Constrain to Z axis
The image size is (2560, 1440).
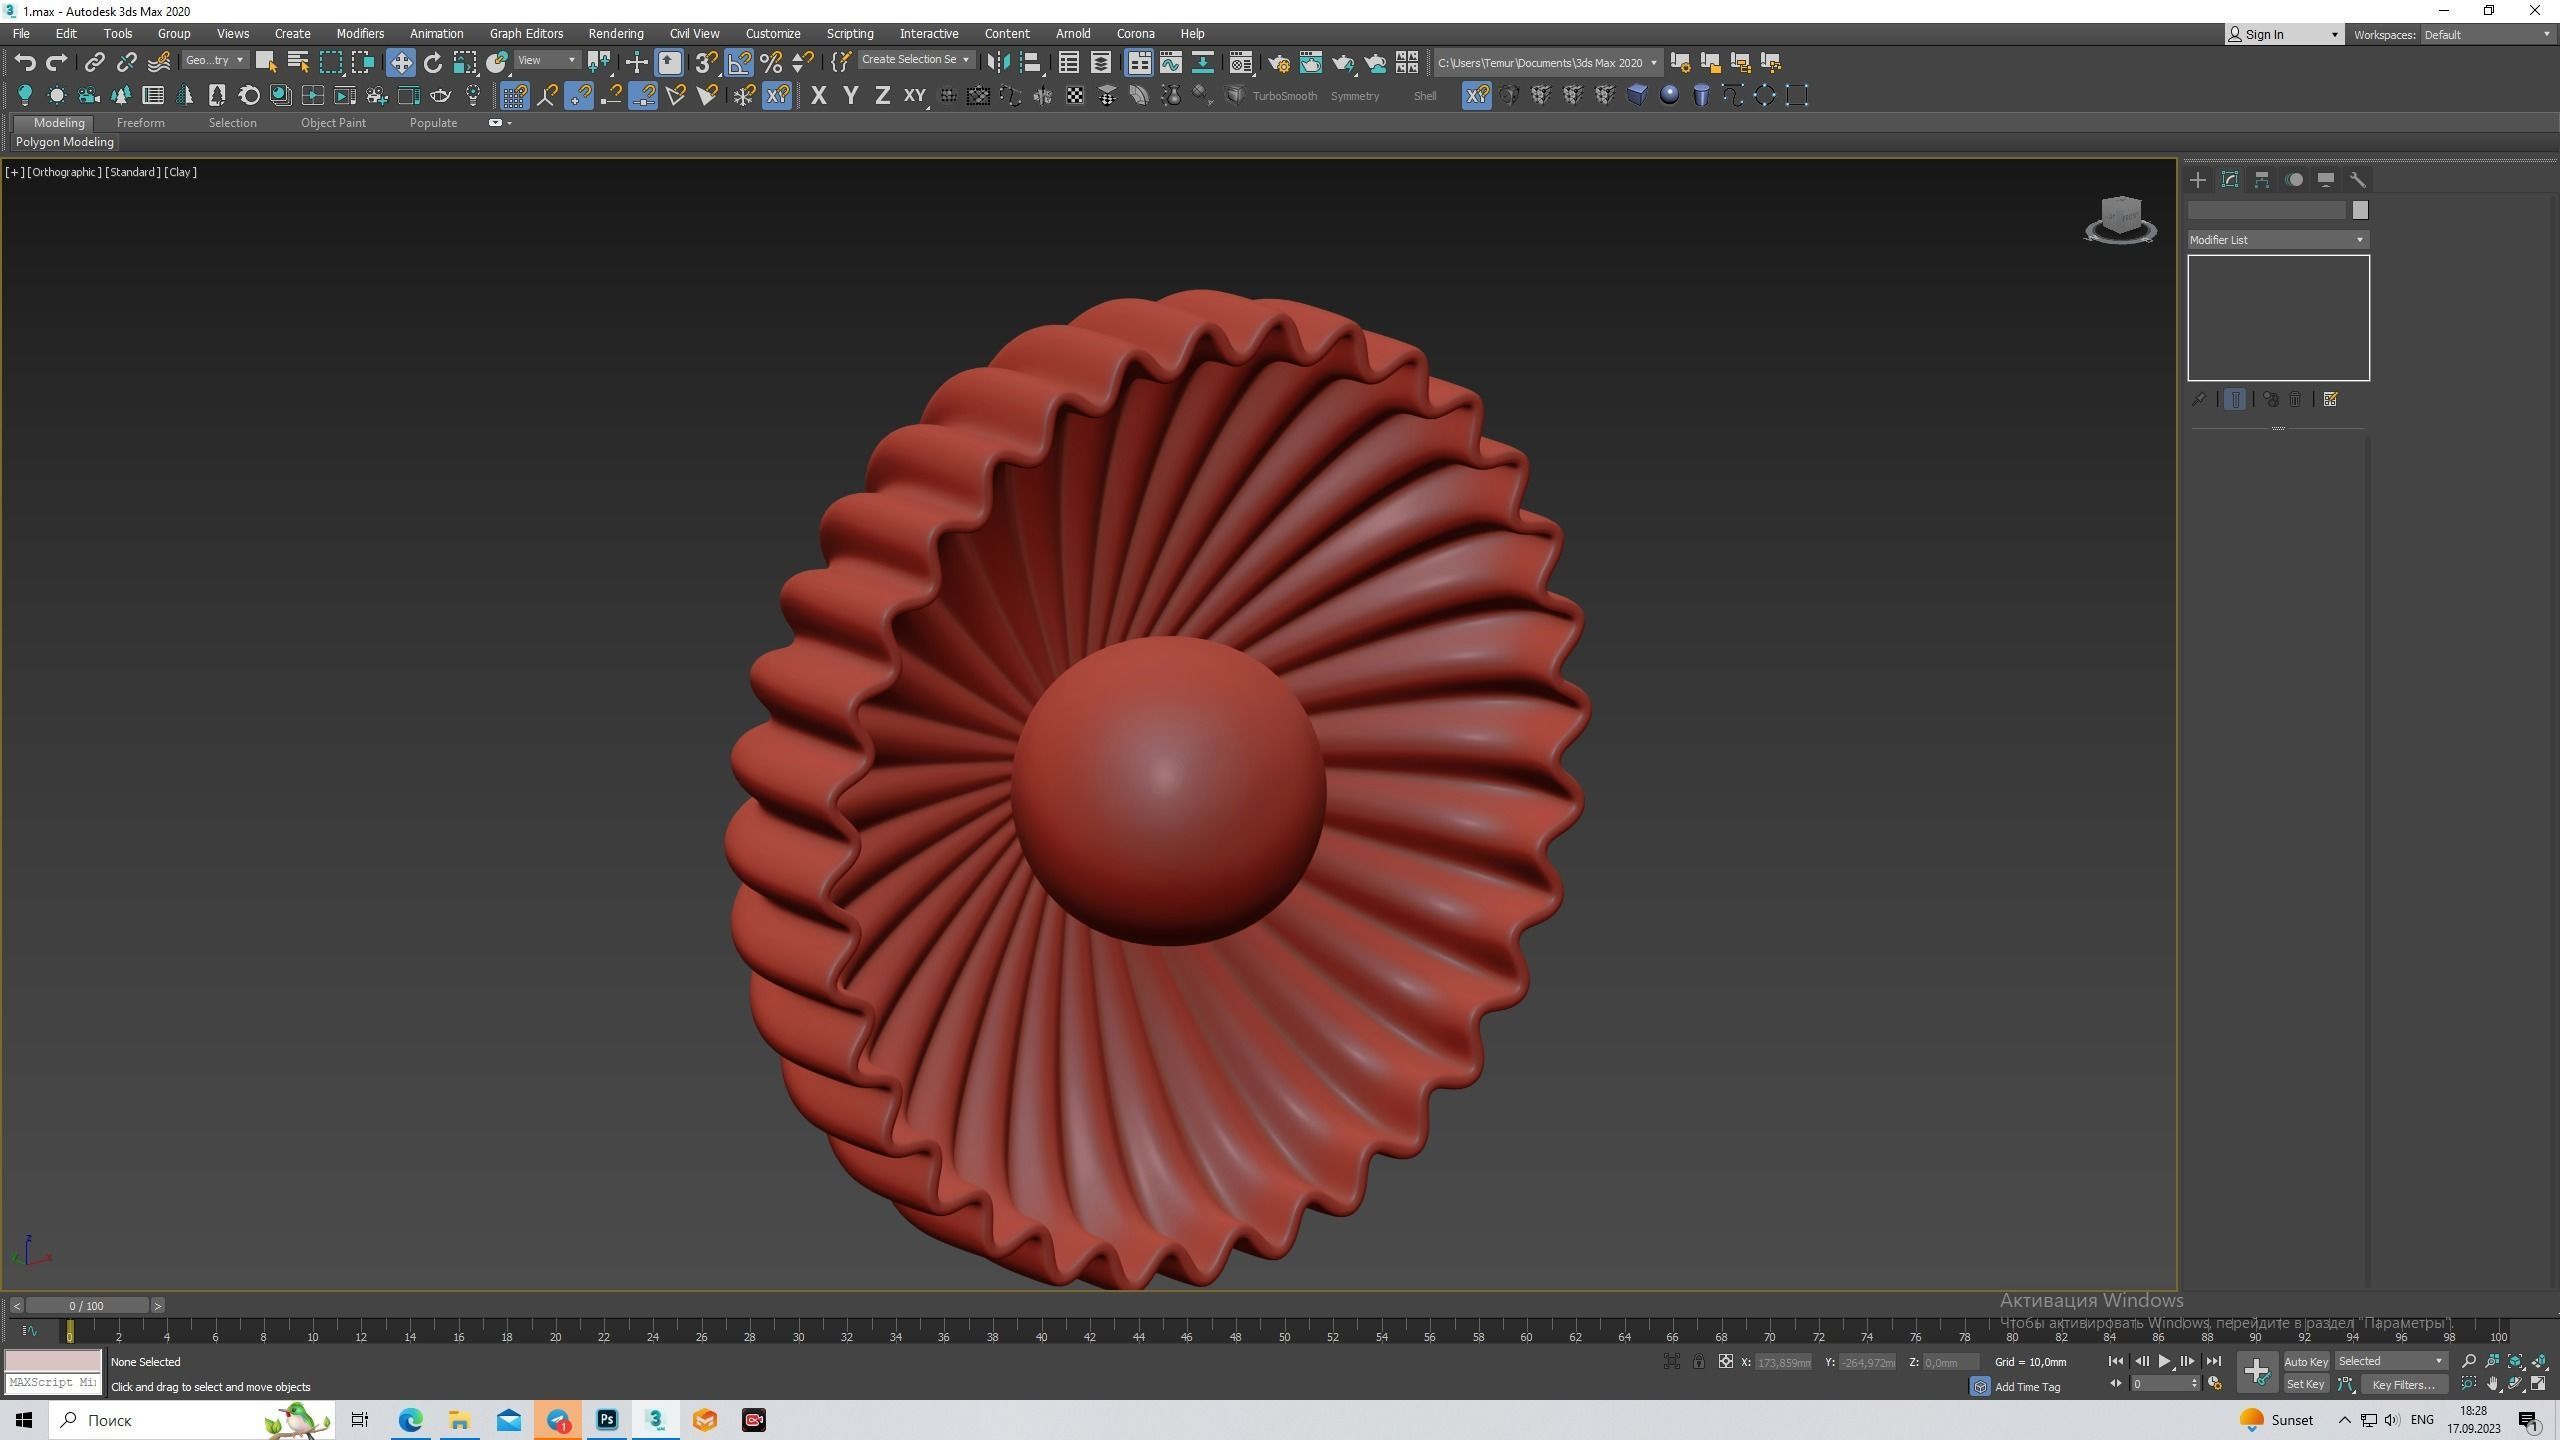[x=883, y=95]
